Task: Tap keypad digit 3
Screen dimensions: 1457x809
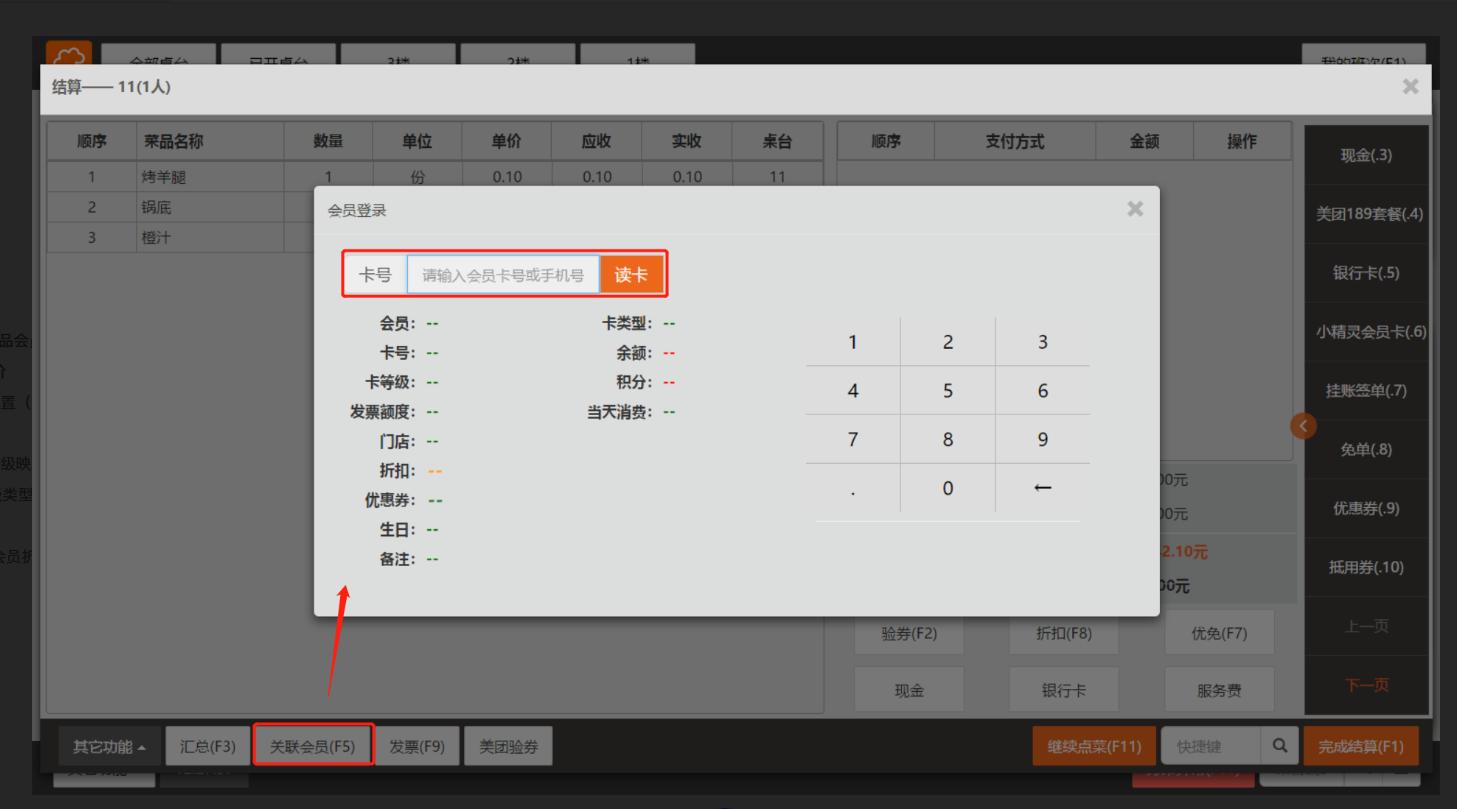Action: pyautogui.click(x=1042, y=342)
